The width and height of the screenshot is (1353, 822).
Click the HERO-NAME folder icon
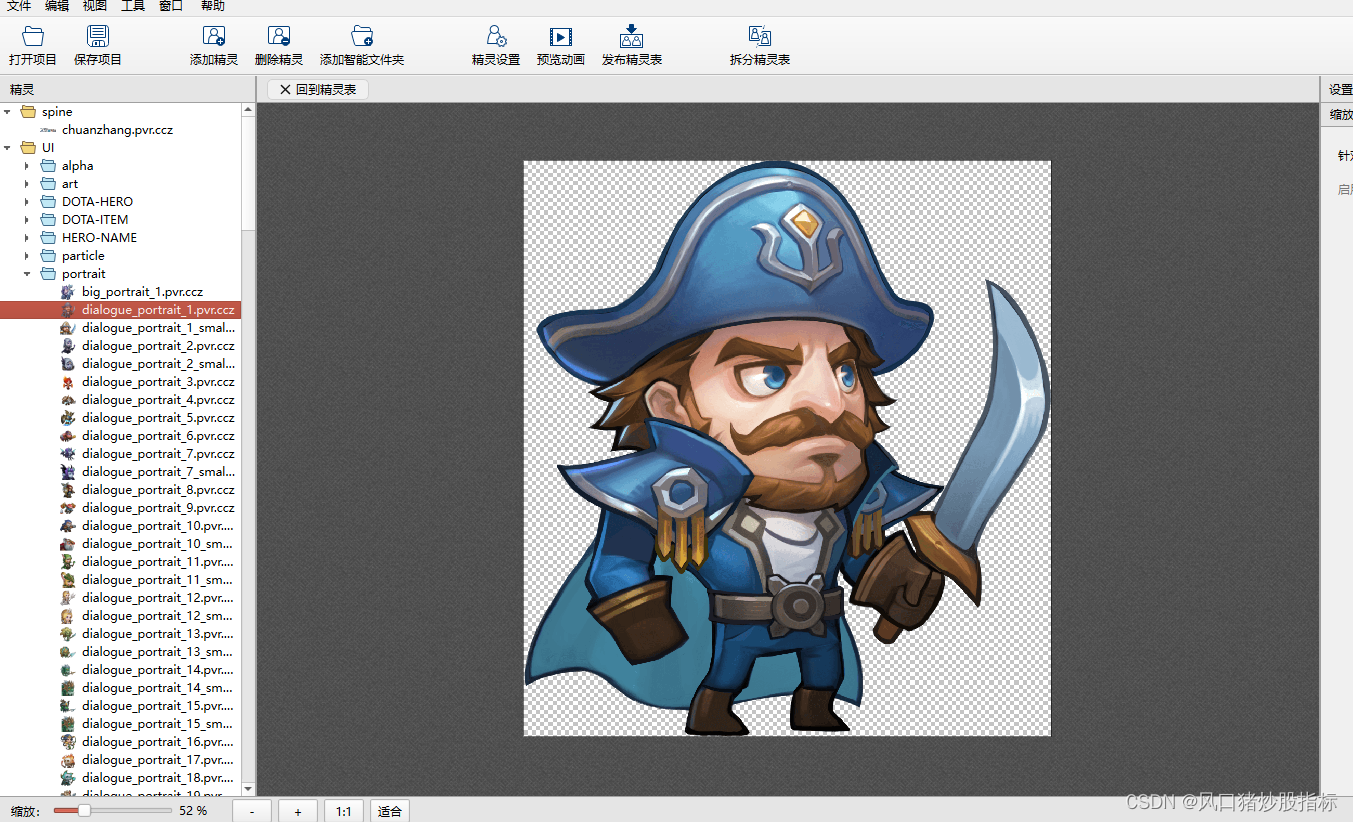click(48, 238)
